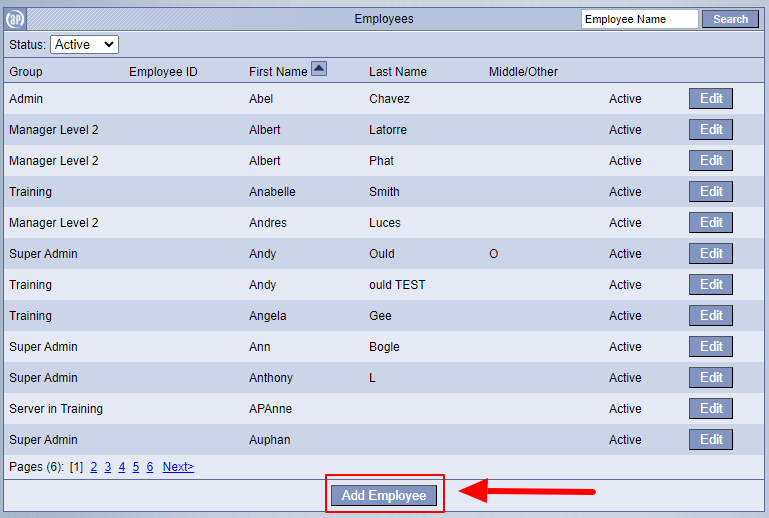Viewport: 769px width, 518px height.
Task: Select the last name ould TEST cell
Action: tap(397, 285)
